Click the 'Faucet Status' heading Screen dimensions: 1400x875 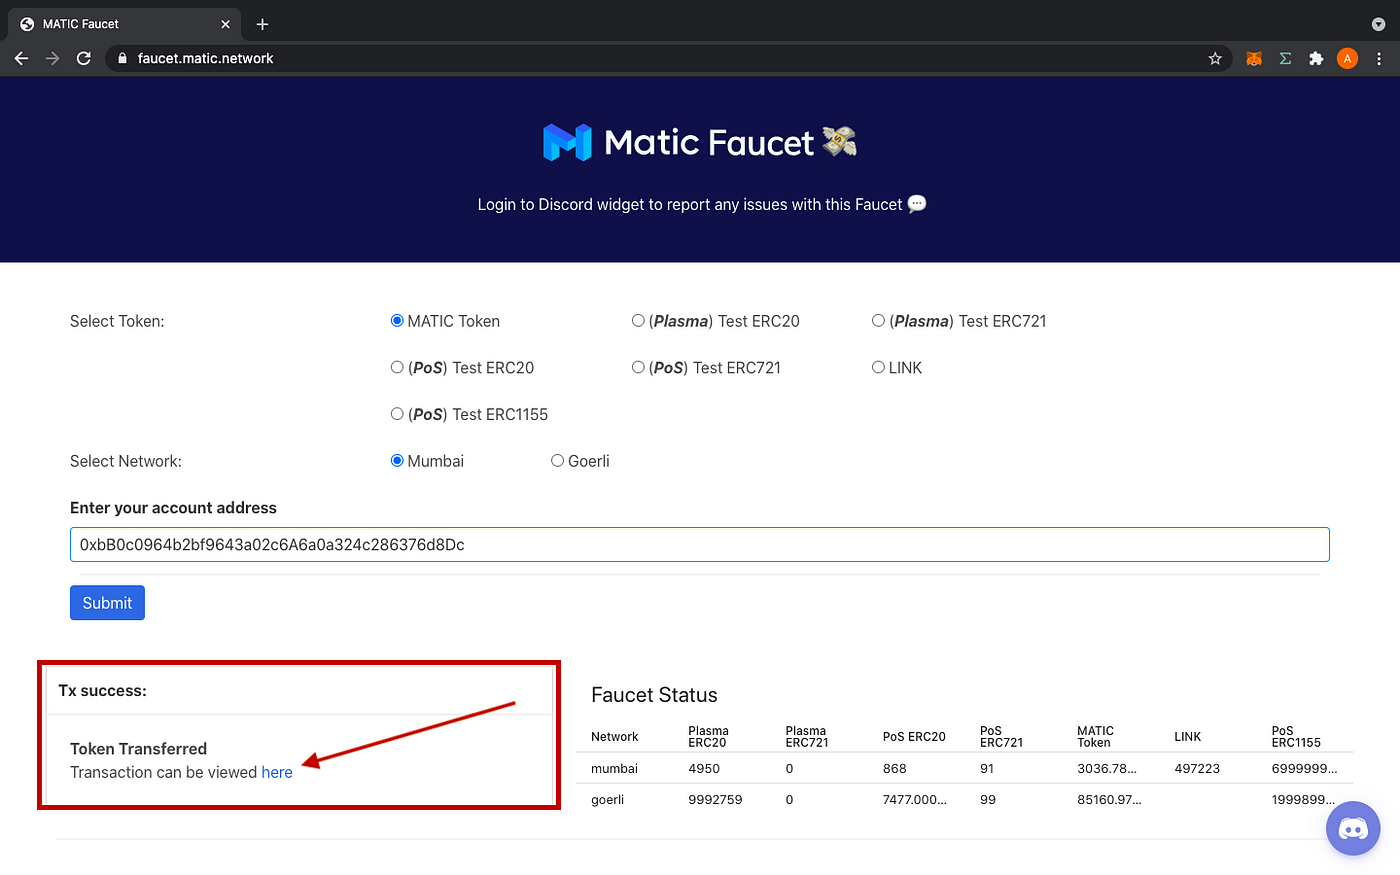tap(654, 695)
